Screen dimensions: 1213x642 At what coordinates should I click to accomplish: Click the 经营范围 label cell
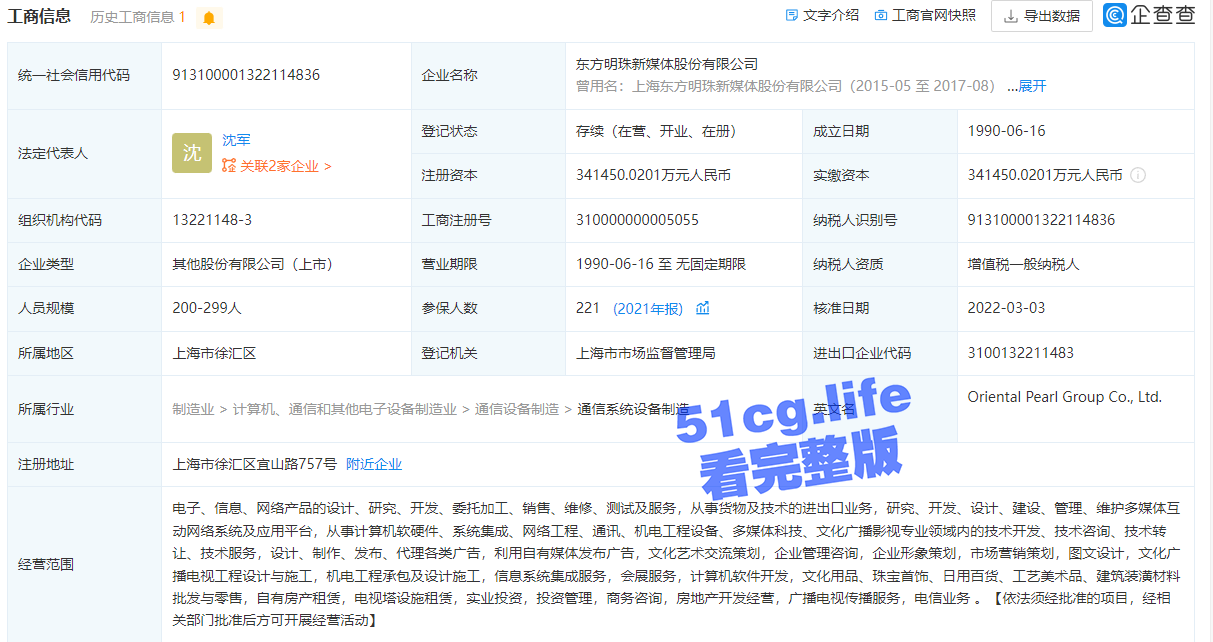point(85,564)
